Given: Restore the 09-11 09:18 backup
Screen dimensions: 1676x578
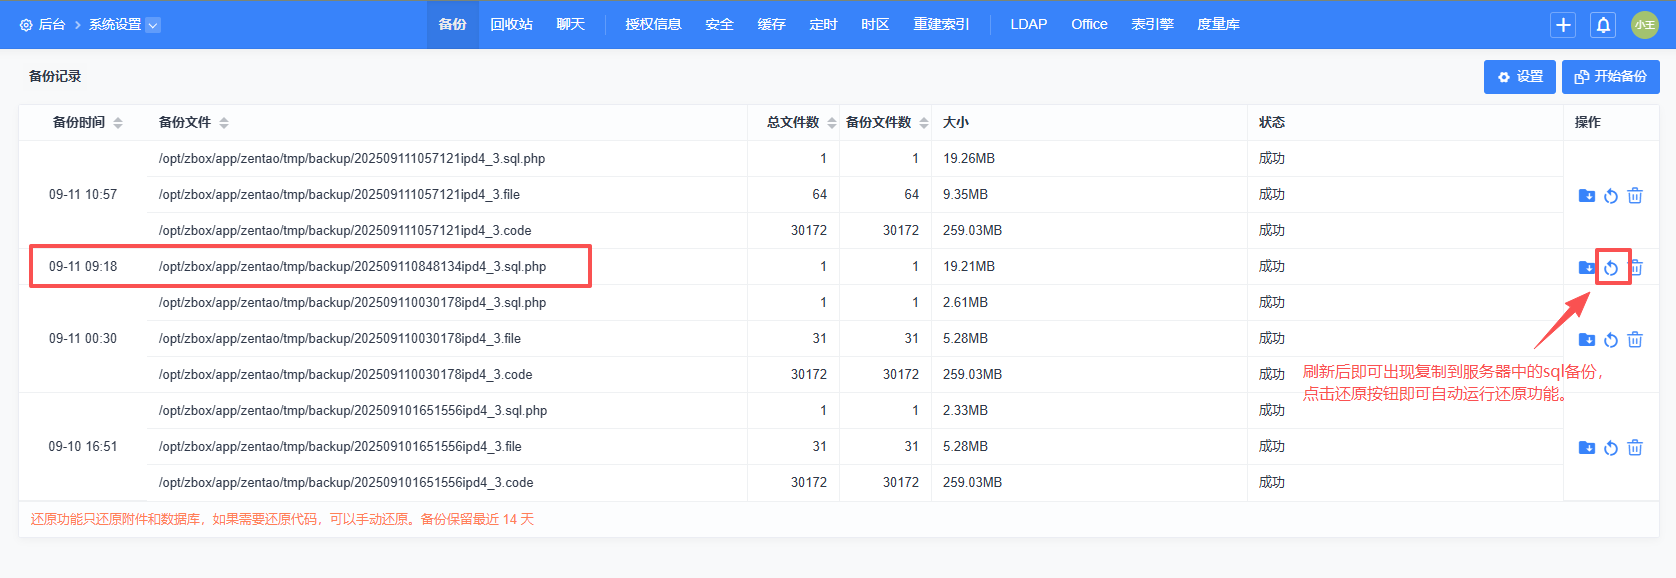Looking at the screenshot, I should point(1611,267).
